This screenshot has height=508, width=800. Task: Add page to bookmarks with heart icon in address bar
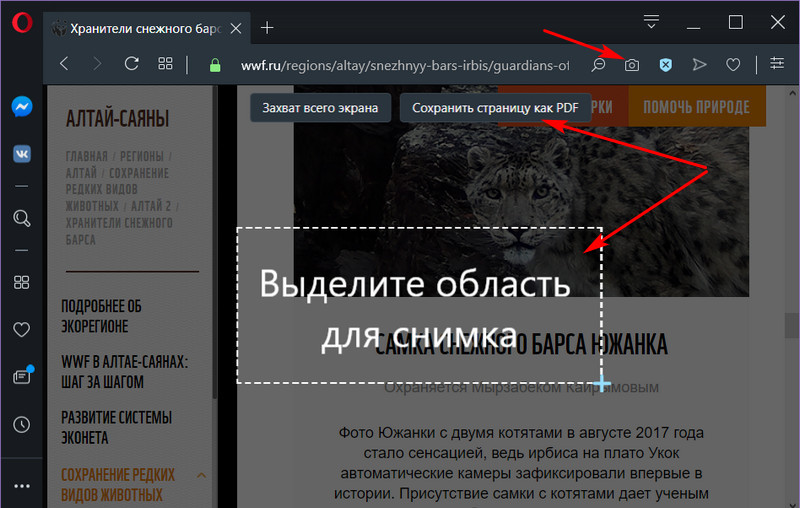click(733, 65)
